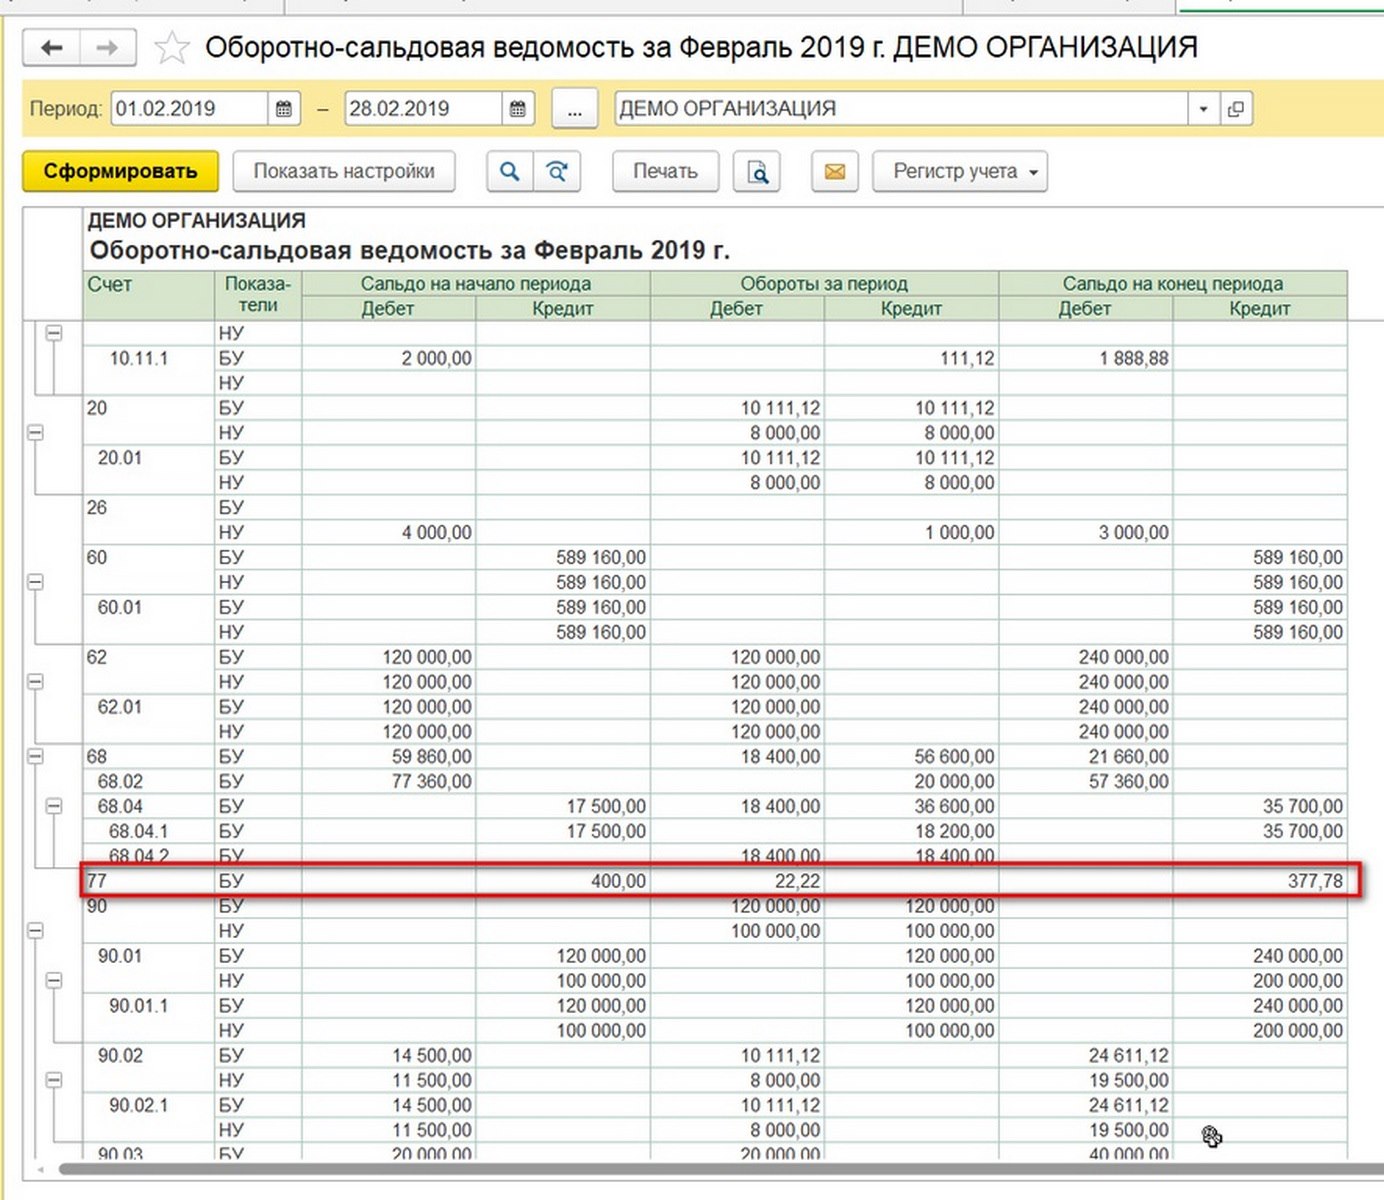Open organization link button beside dropdown
This screenshot has width=1384, height=1200.
pyautogui.click(x=1236, y=109)
